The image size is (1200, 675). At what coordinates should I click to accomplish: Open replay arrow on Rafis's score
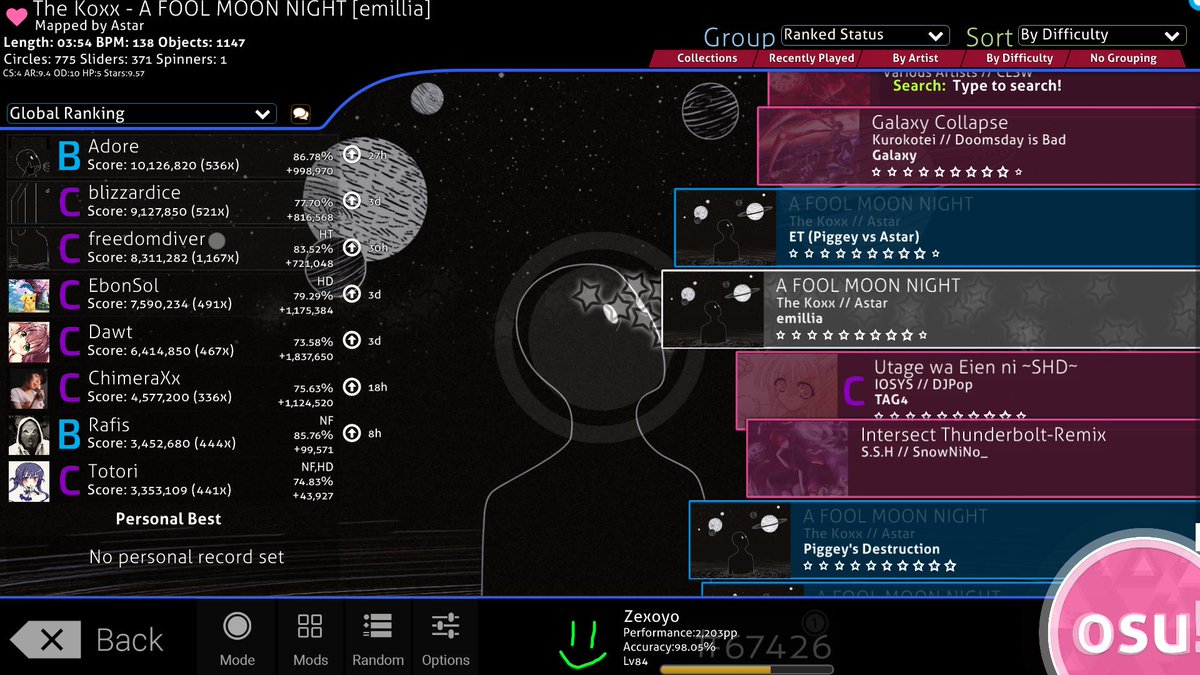tap(351, 433)
